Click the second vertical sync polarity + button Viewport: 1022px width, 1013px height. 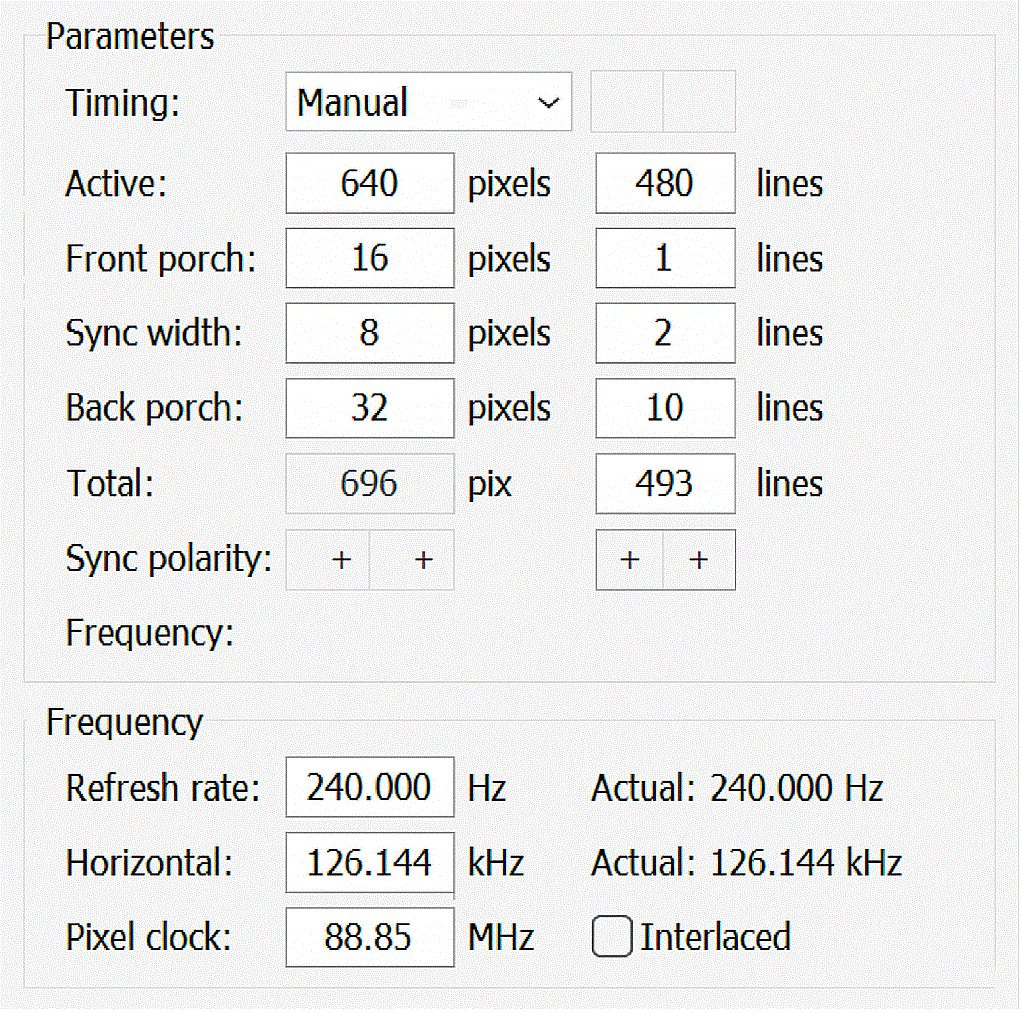(699, 560)
